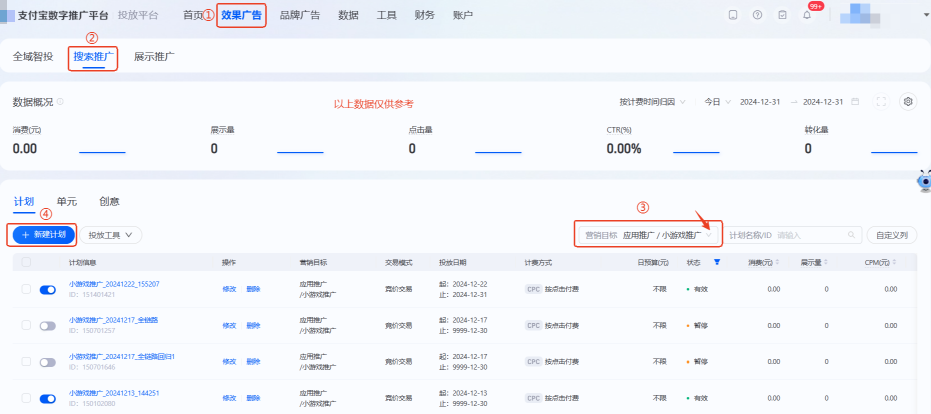The width and height of the screenshot is (931, 414).
Task: Open plan link 小游戏推广_20241217_全链路回归1
Action: coord(122,356)
